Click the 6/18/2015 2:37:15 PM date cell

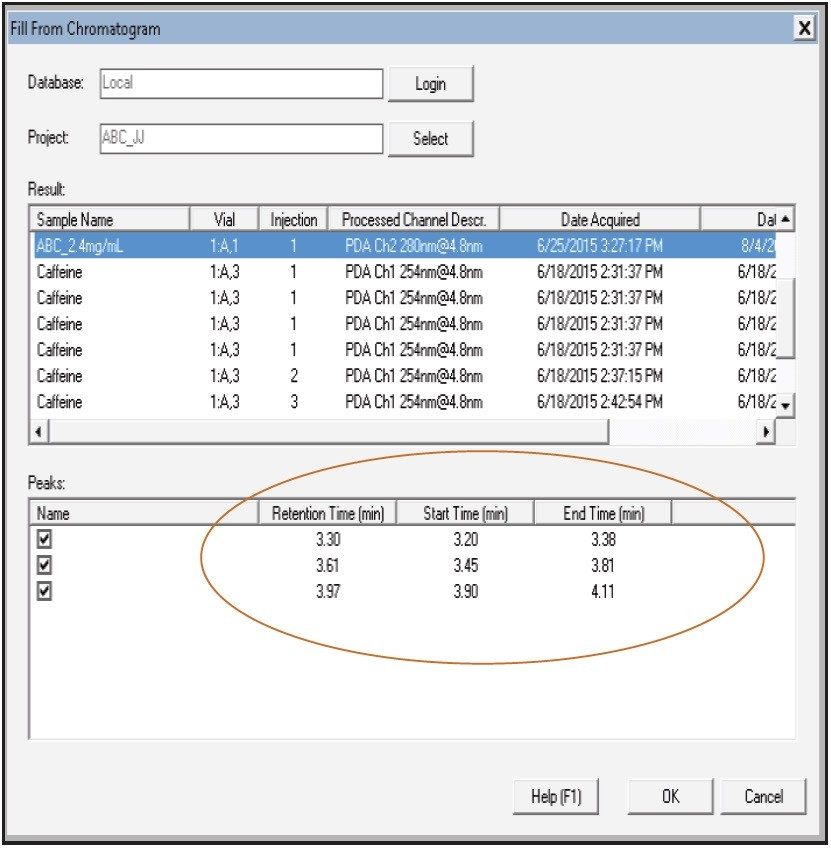[600, 375]
